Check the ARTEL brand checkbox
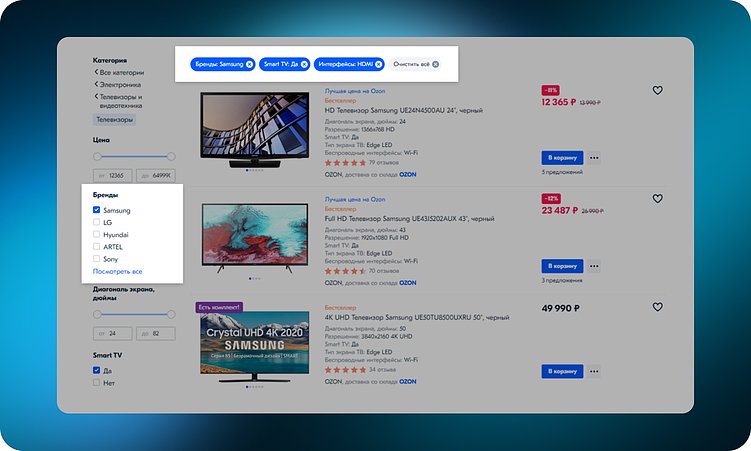The image size is (751, 451). [x=96, y=247]
